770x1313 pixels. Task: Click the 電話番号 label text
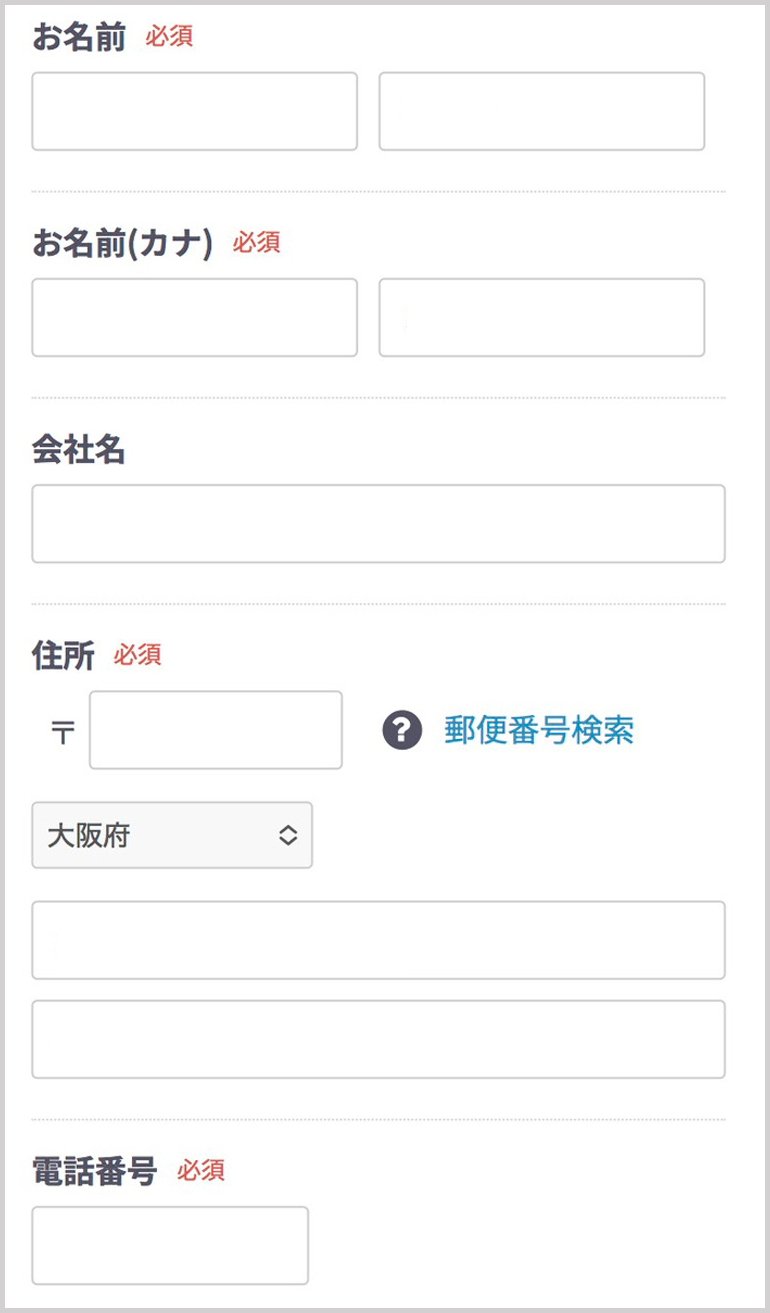(95, 1171)
